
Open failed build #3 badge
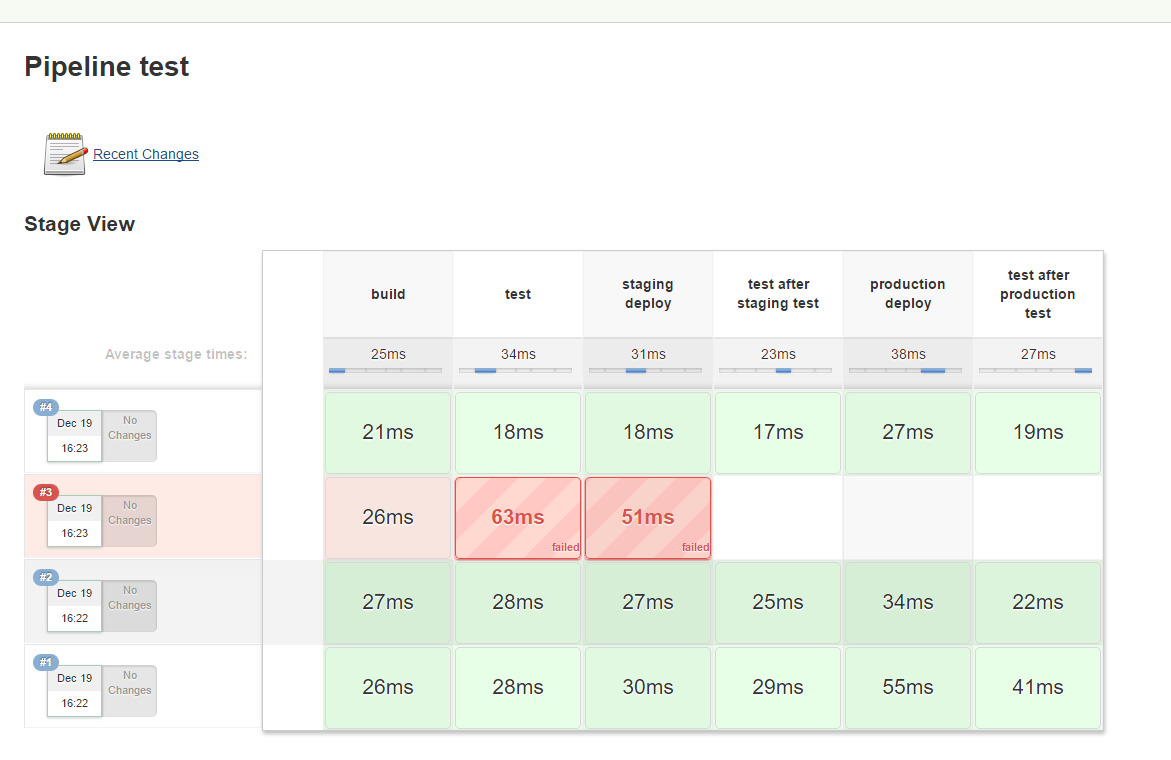click(46, 492)
